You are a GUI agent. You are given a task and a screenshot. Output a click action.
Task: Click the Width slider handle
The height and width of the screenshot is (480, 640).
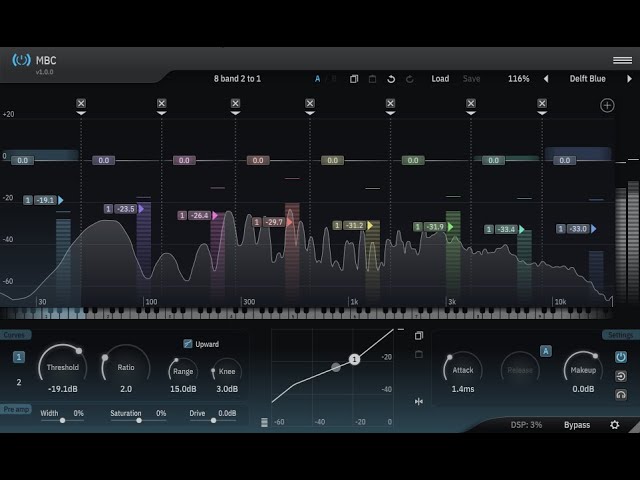62,420
